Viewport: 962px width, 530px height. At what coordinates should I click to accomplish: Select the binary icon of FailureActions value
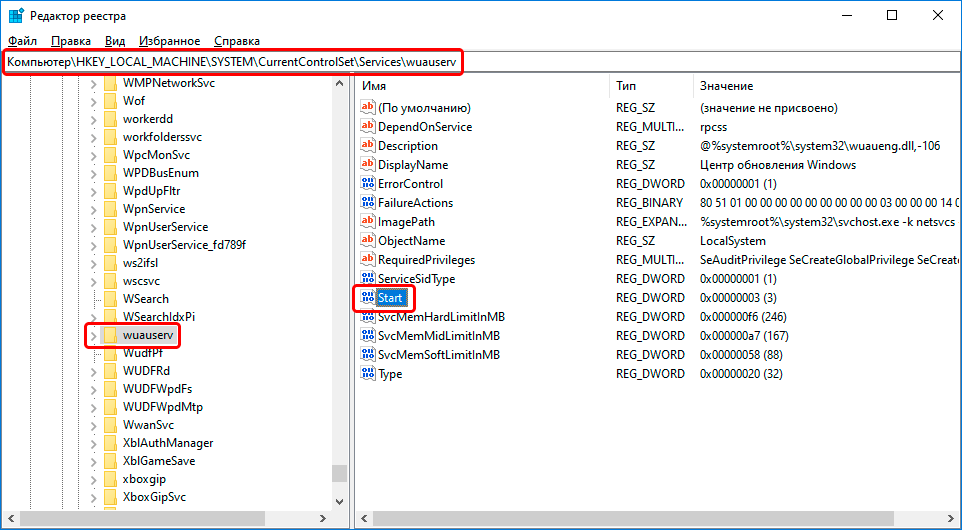point(367,202)
